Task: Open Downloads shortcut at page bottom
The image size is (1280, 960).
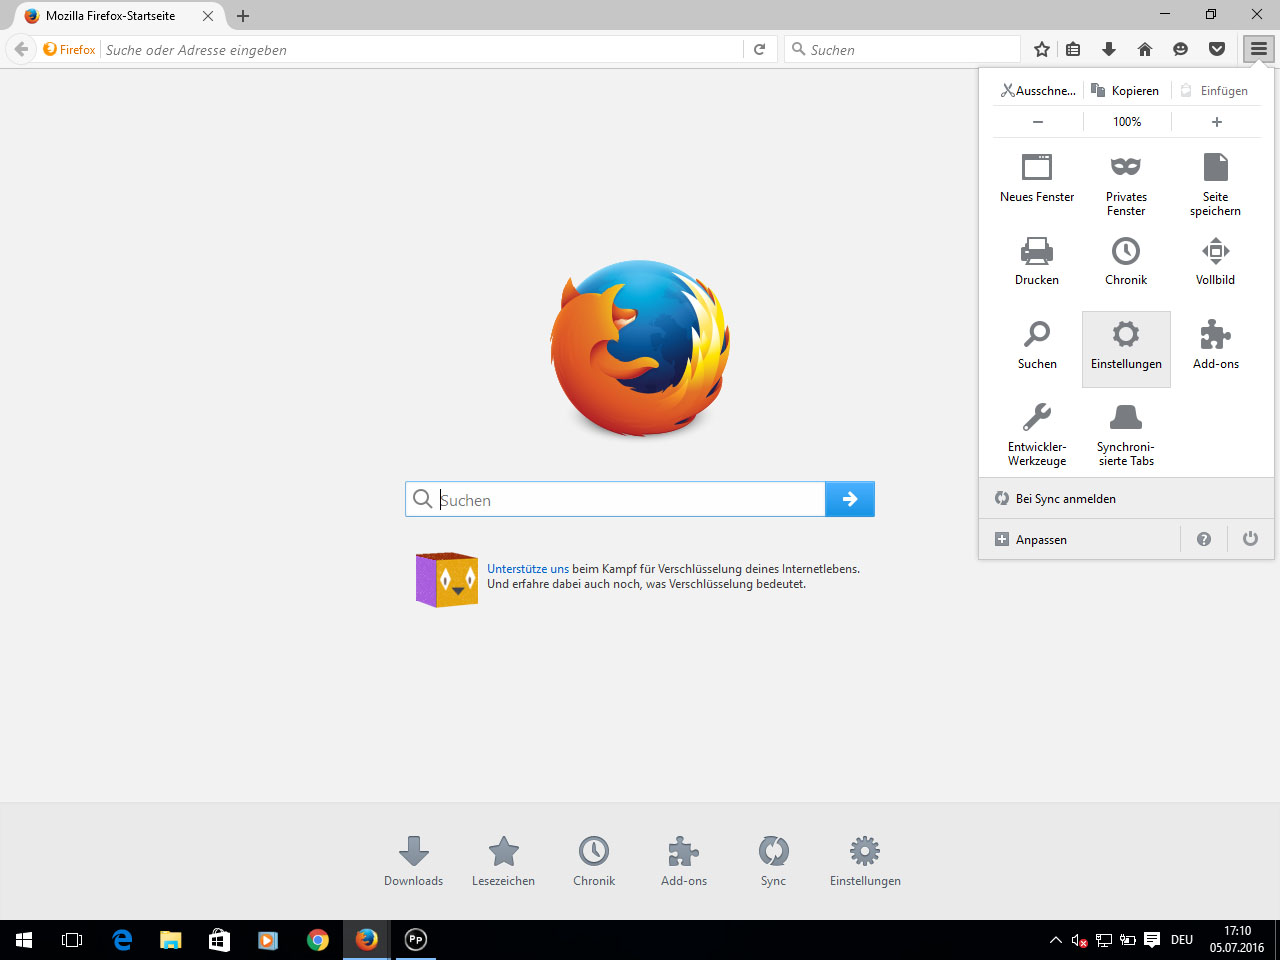Action: [414, 861]
